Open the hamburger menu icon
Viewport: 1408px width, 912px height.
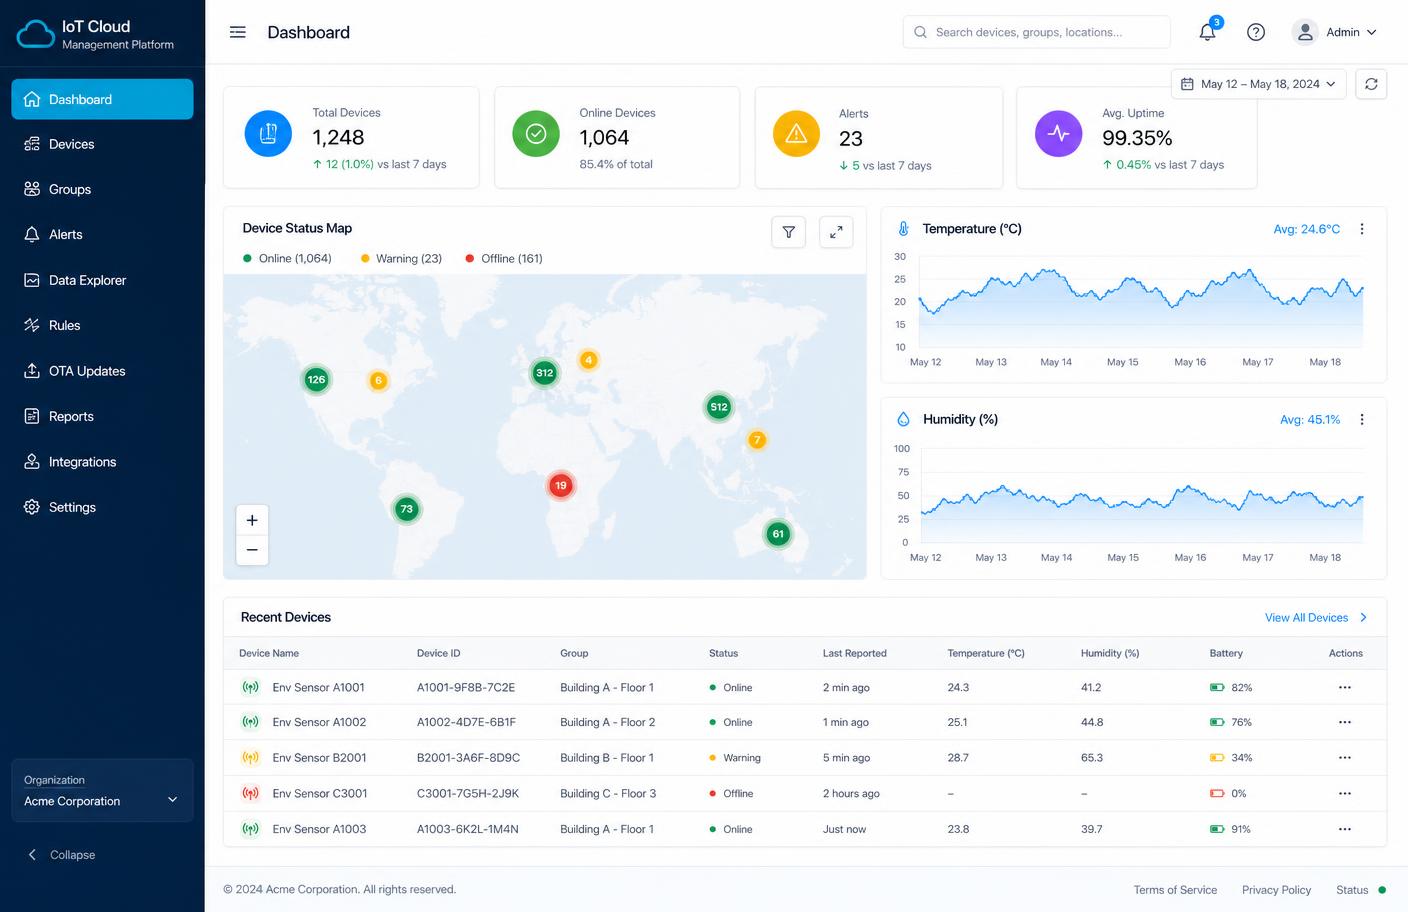(x=238, y=32)
